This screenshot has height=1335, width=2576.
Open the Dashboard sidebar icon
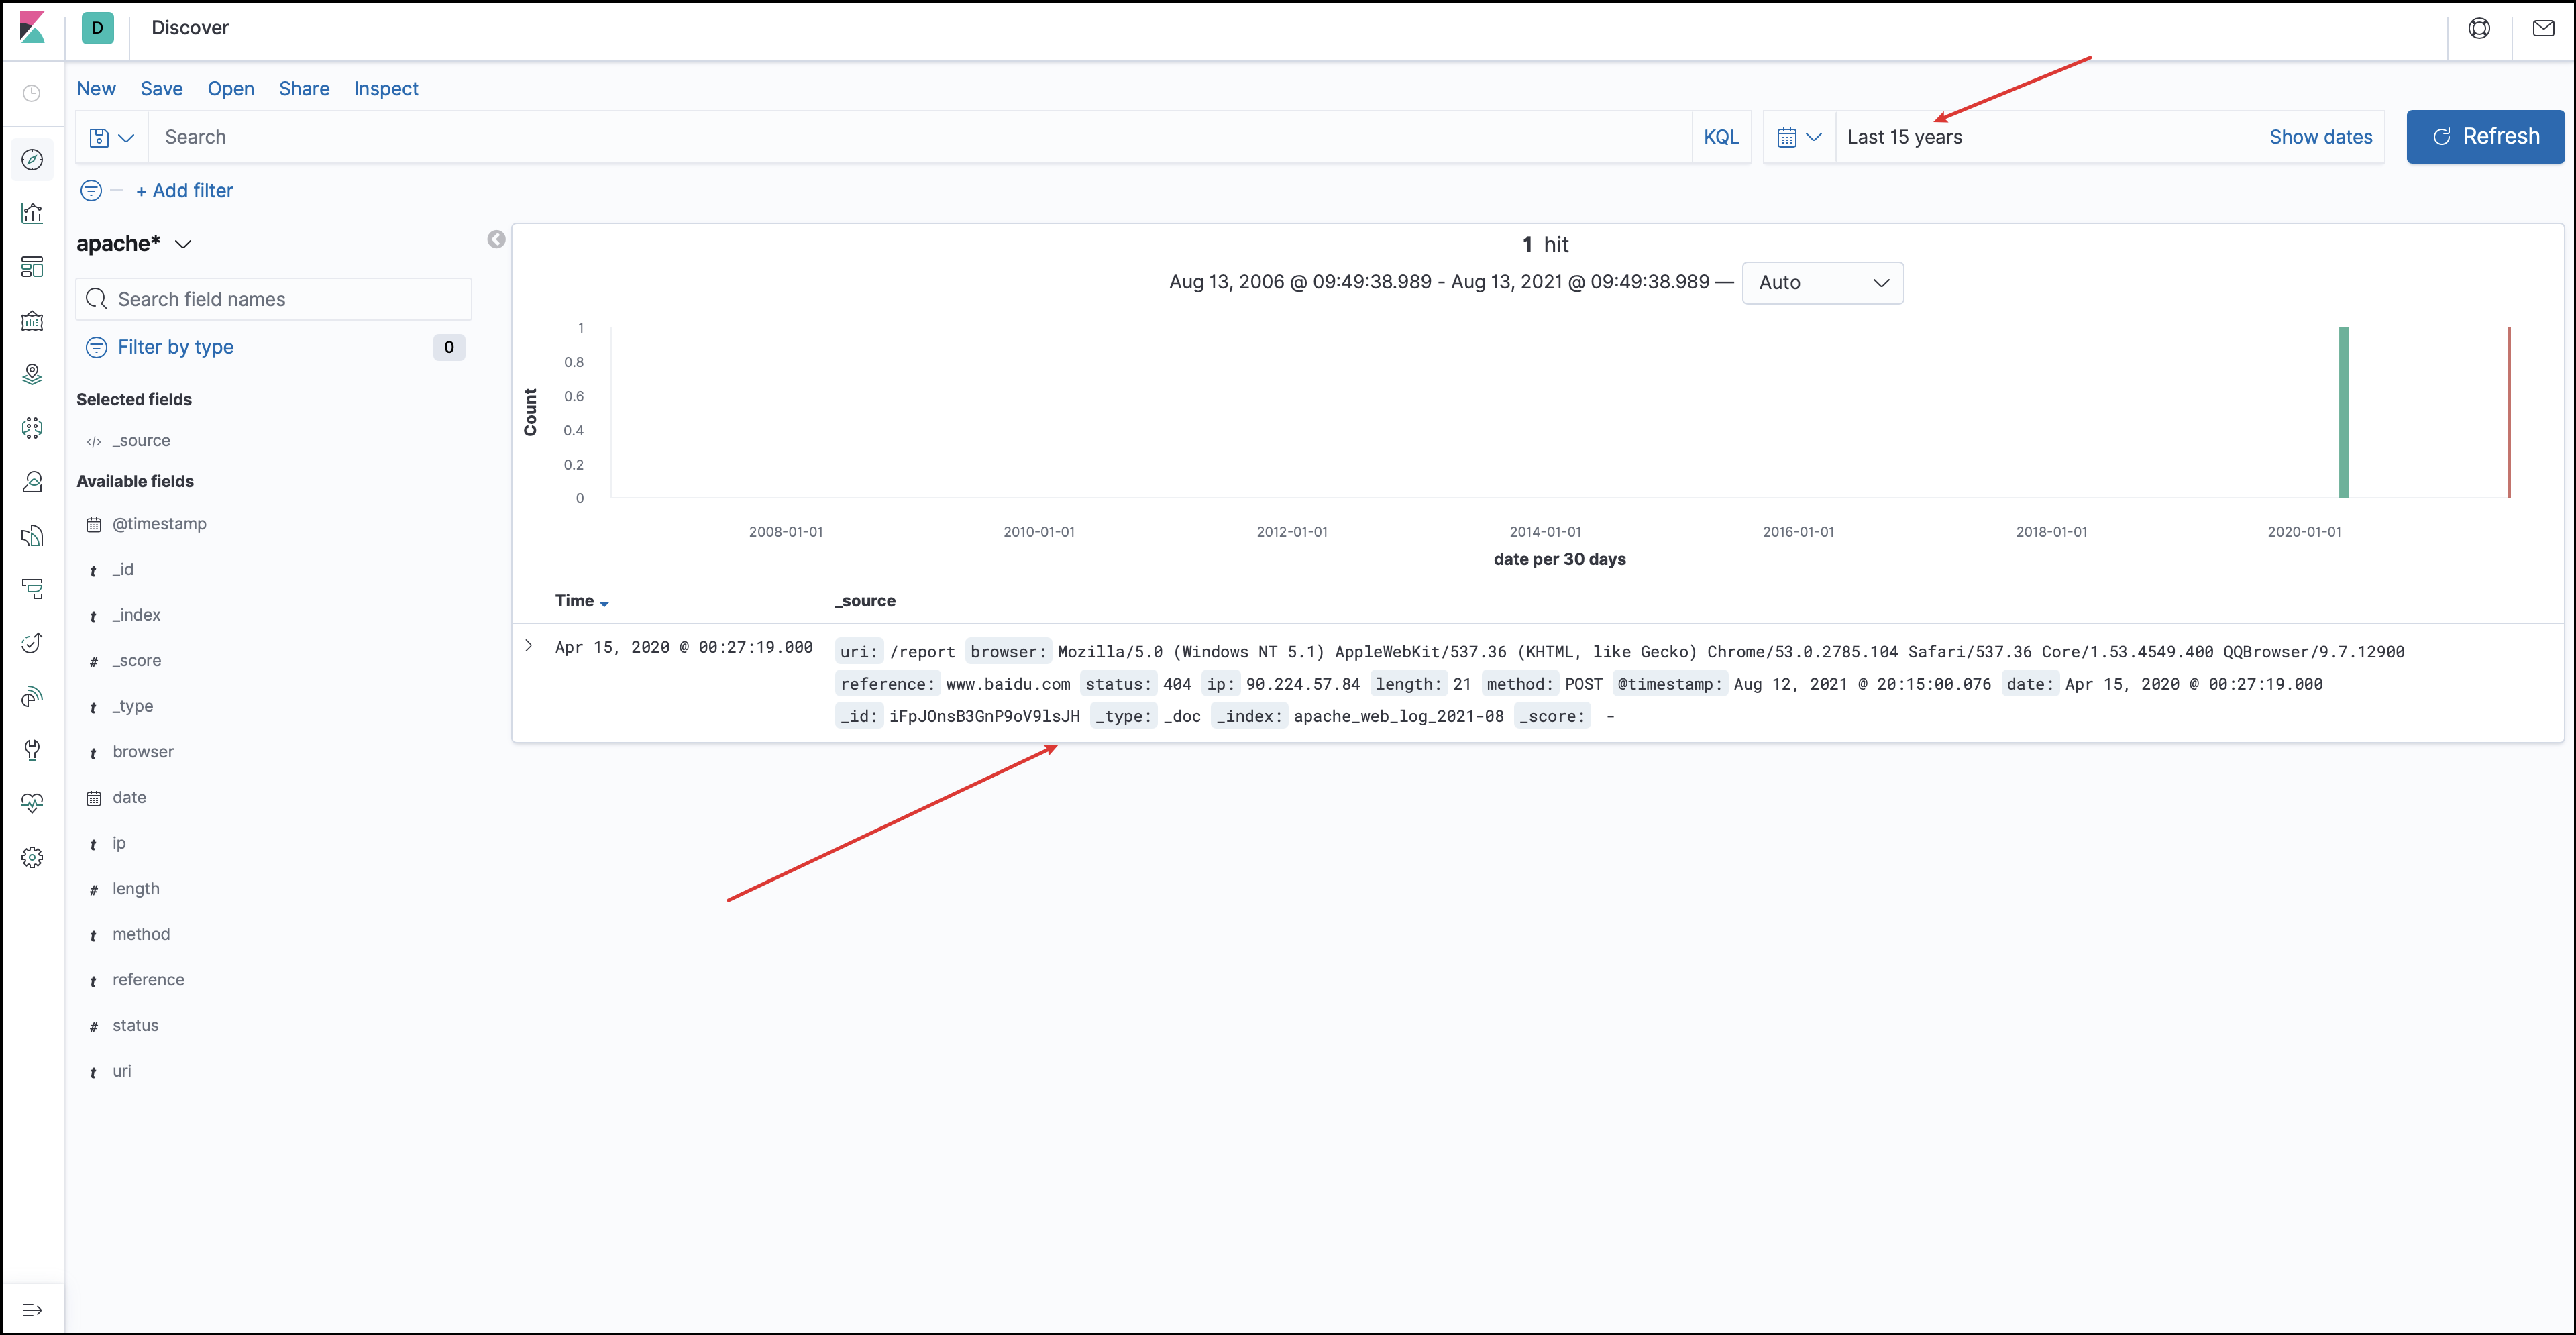[x=32, y=267]
